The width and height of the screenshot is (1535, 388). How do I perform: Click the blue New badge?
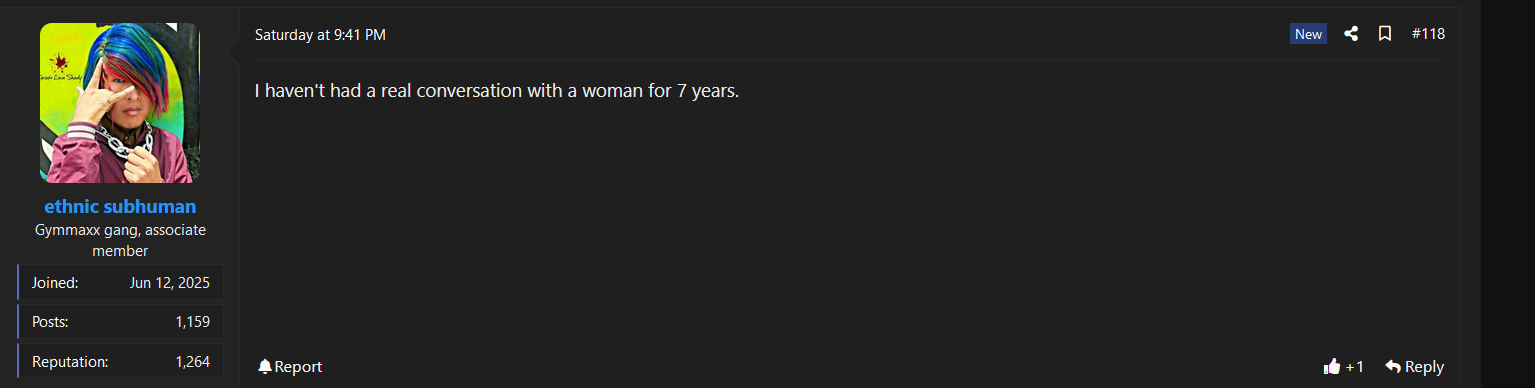click(x=1308, y=34)
